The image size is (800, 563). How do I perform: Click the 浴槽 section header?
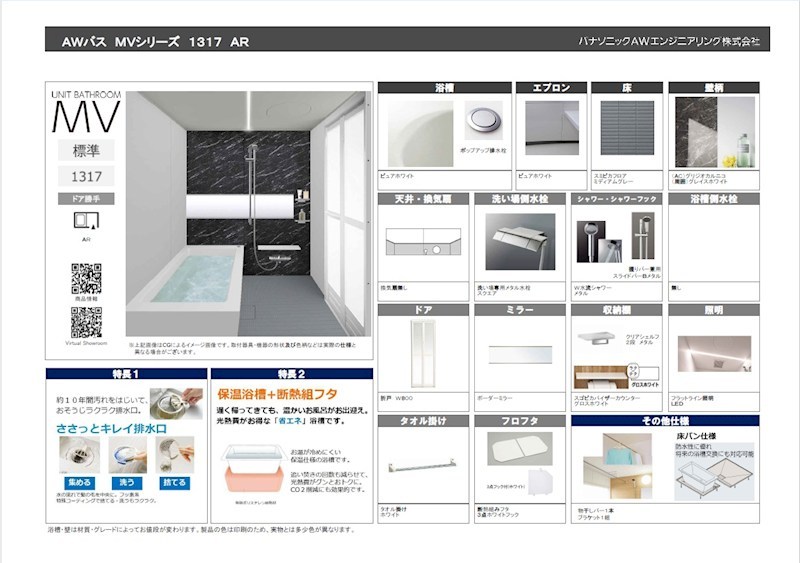click(444, 88)
